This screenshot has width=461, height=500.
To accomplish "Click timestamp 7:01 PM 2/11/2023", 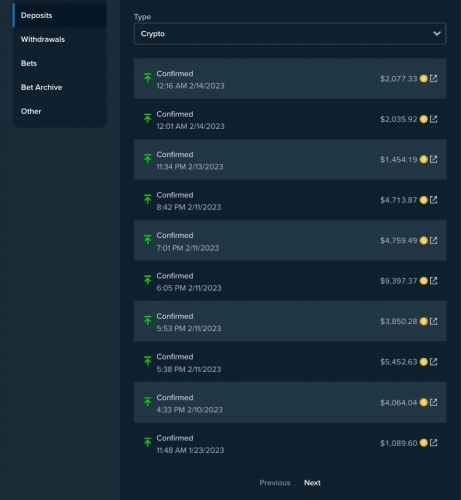I will coord(188,248).
